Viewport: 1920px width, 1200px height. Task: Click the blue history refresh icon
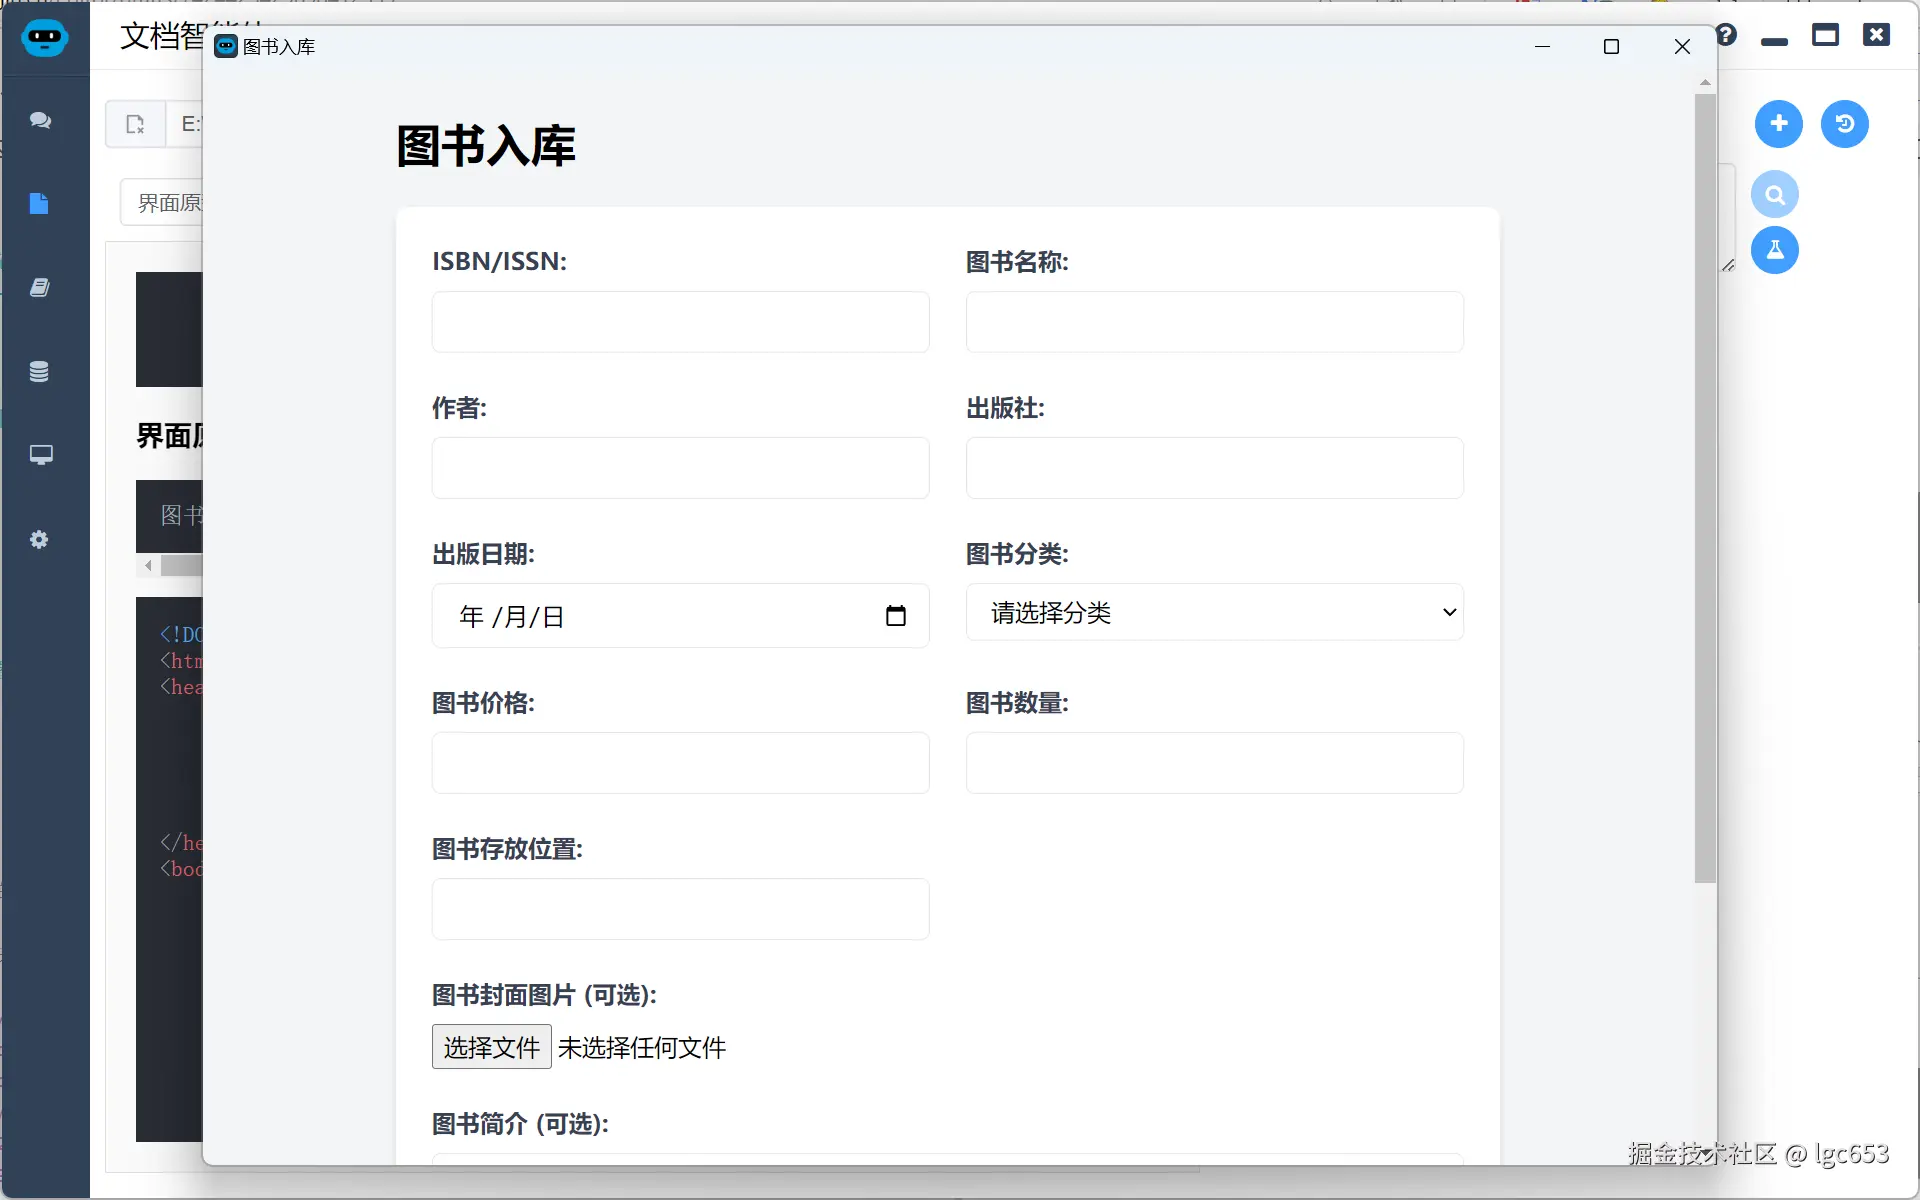[1844, 124]
